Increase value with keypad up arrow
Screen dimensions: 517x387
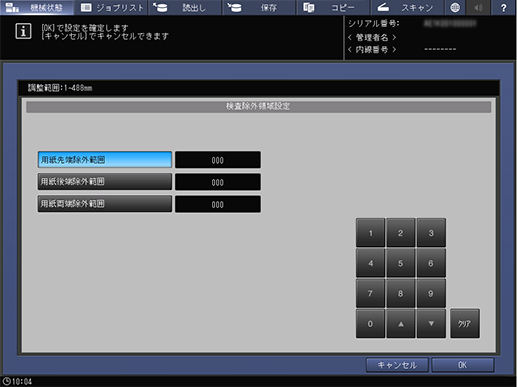[x=401, y=324]
